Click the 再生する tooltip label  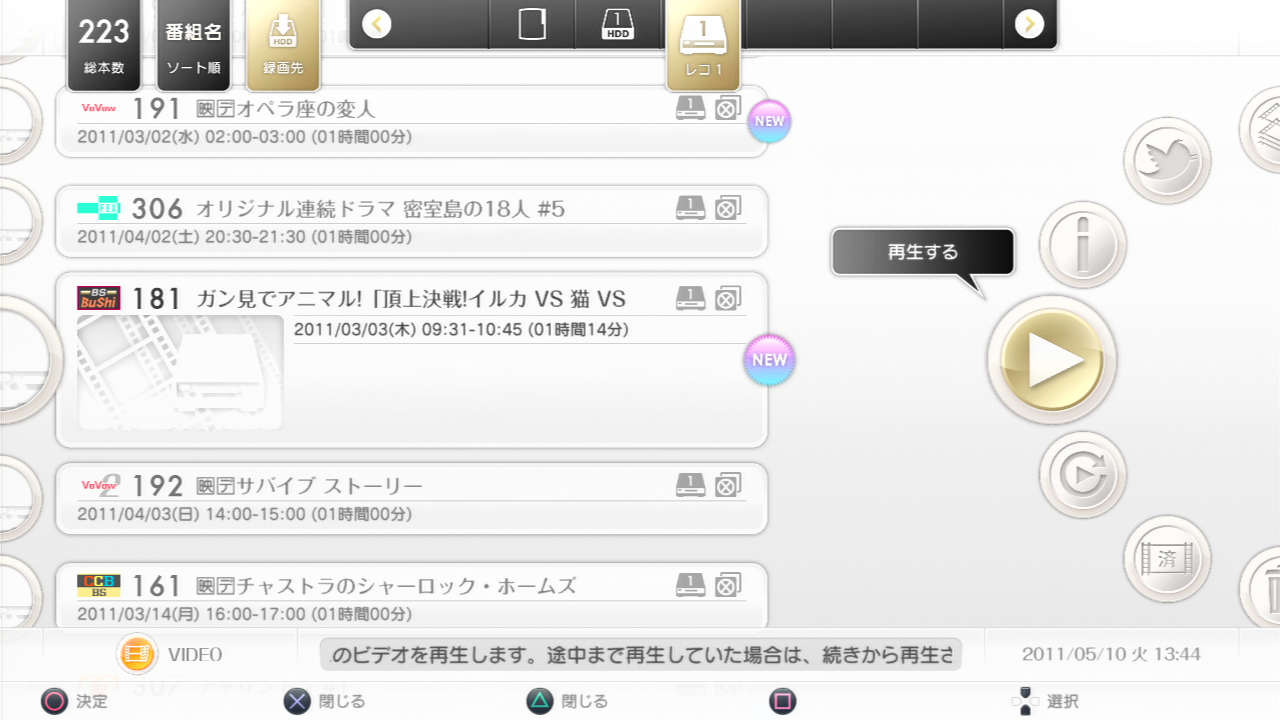tap(923, 252)
